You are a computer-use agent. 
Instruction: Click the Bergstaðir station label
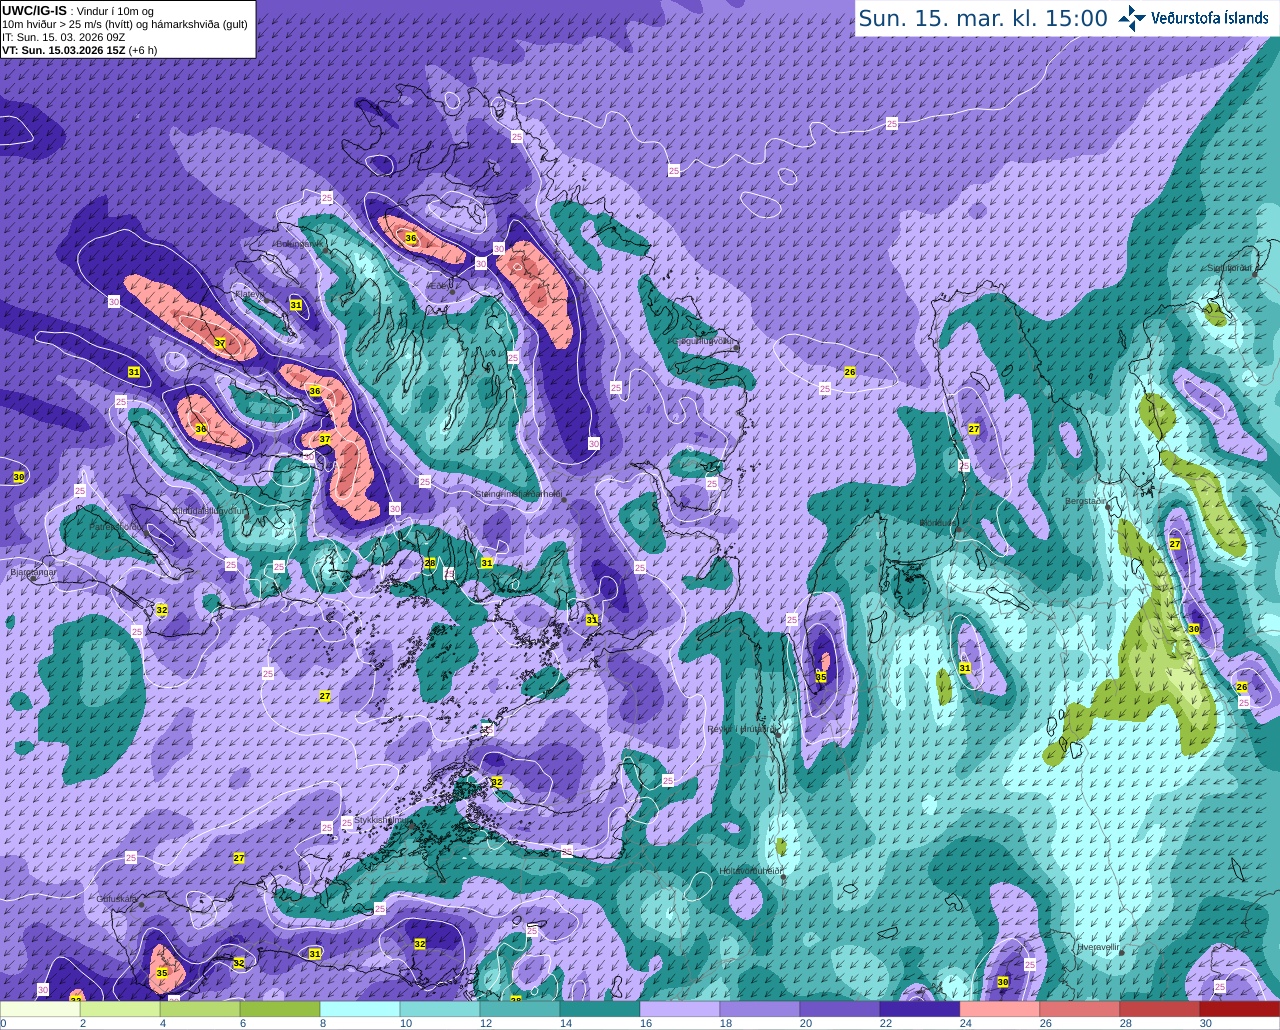click(x=1086, y=500)
